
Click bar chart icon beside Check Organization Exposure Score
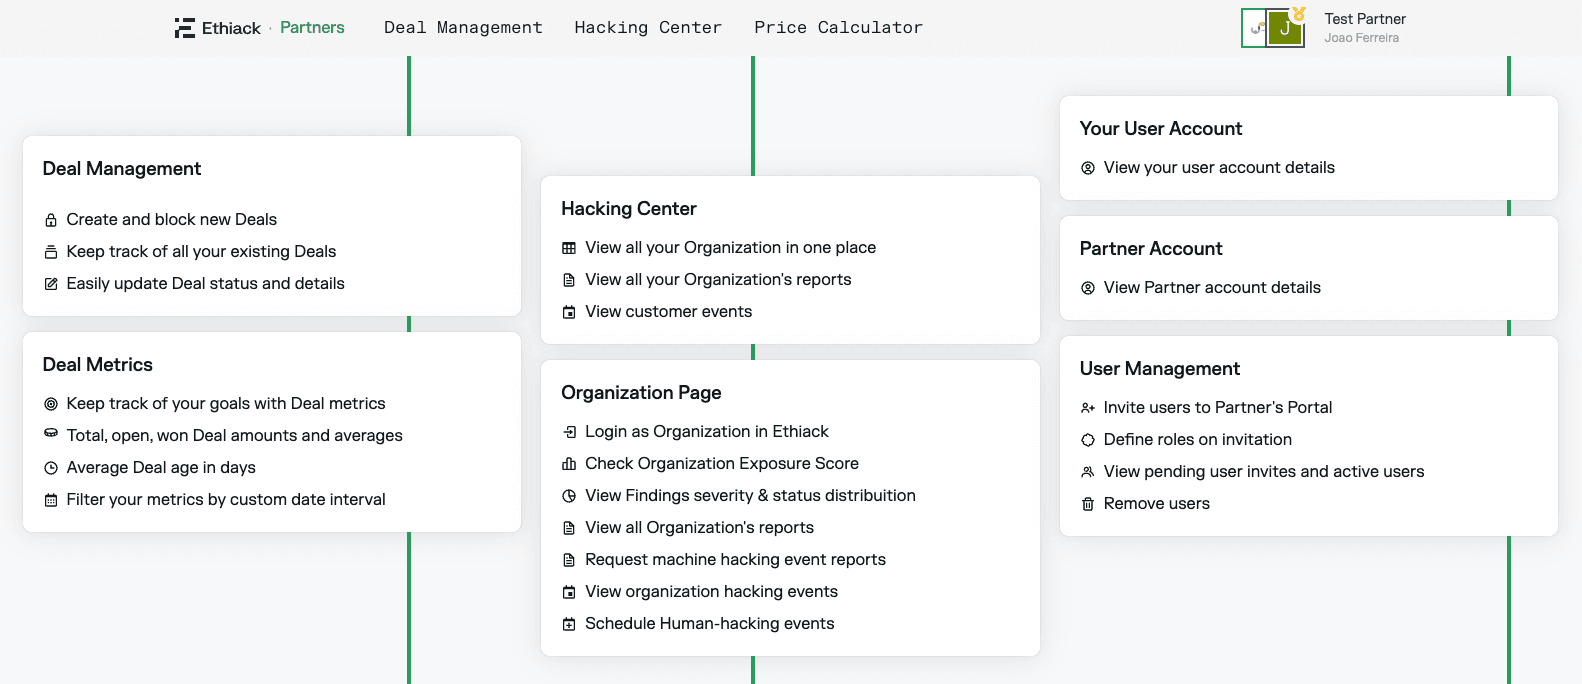pos(569,464)
